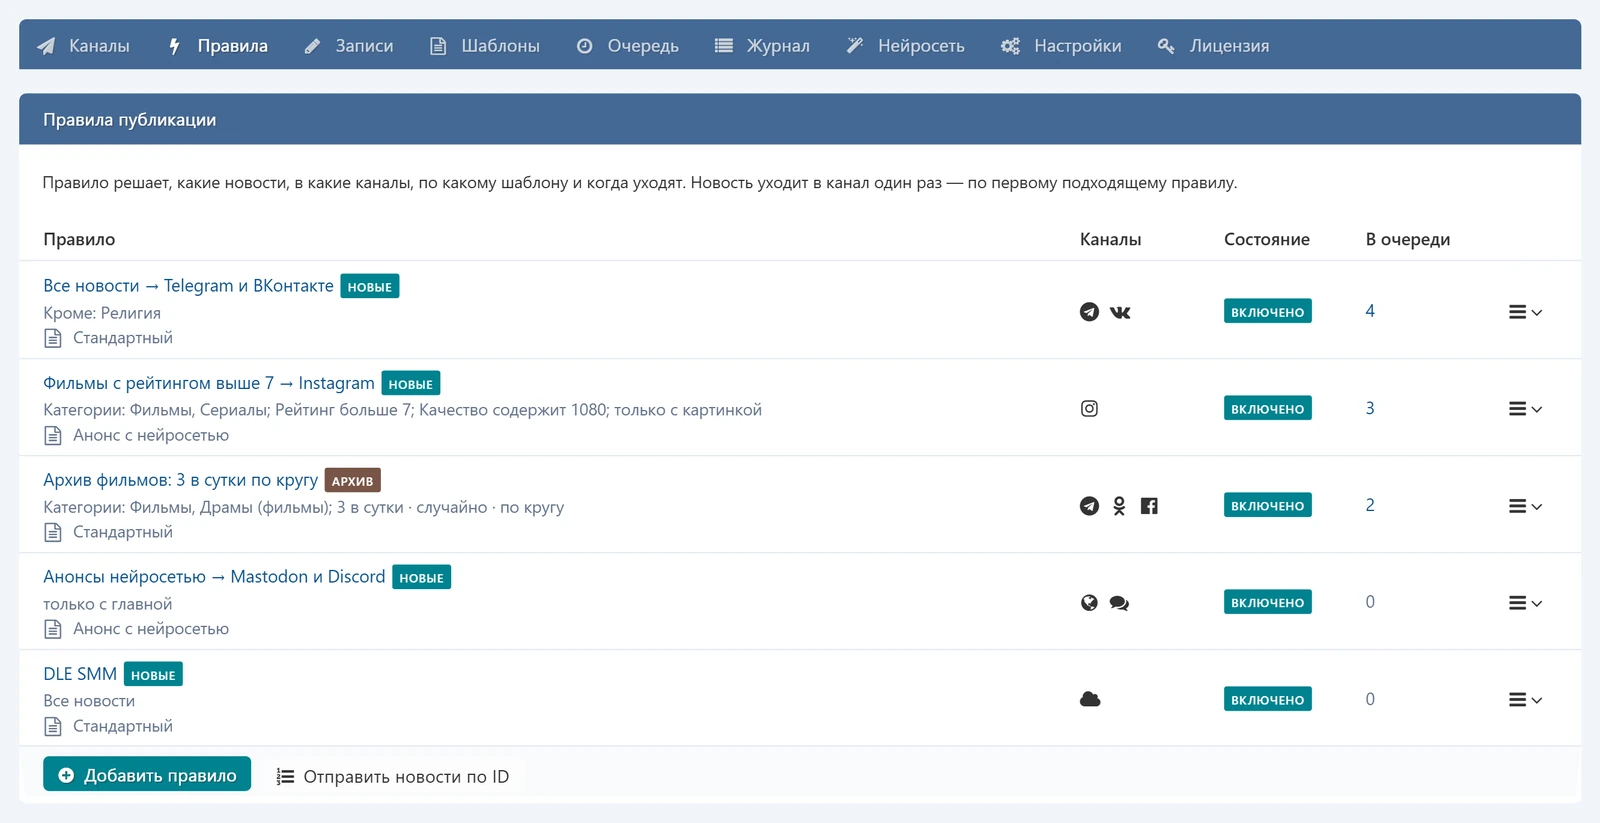The height and width of the screenshot is (823, 1600).
Task: Open the Настройки tab
Action: tap(1061, 45)
